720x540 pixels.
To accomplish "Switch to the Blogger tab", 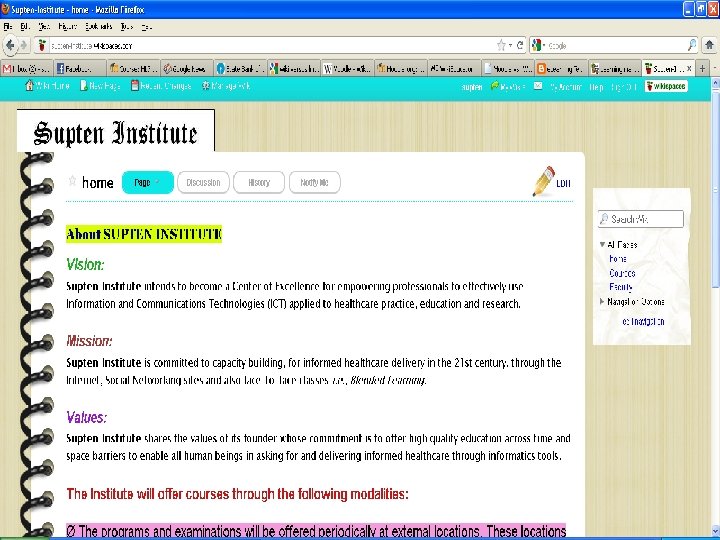I will (561, 68).
